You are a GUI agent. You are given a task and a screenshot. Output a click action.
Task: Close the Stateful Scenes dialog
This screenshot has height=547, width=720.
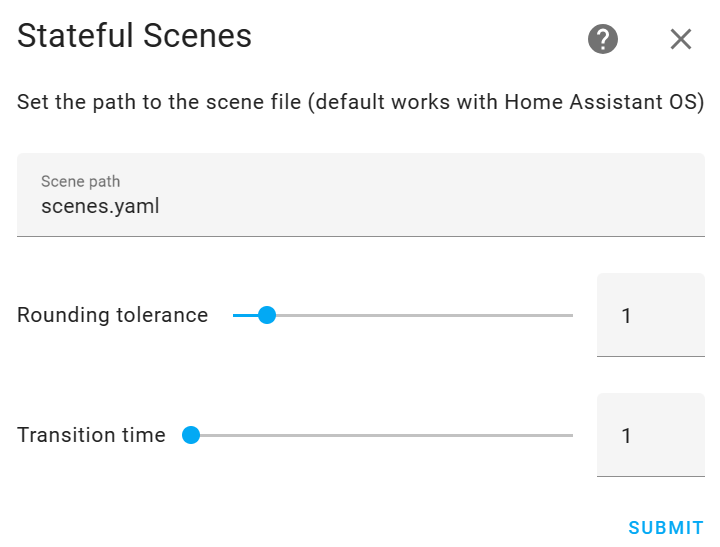[681, 39]
